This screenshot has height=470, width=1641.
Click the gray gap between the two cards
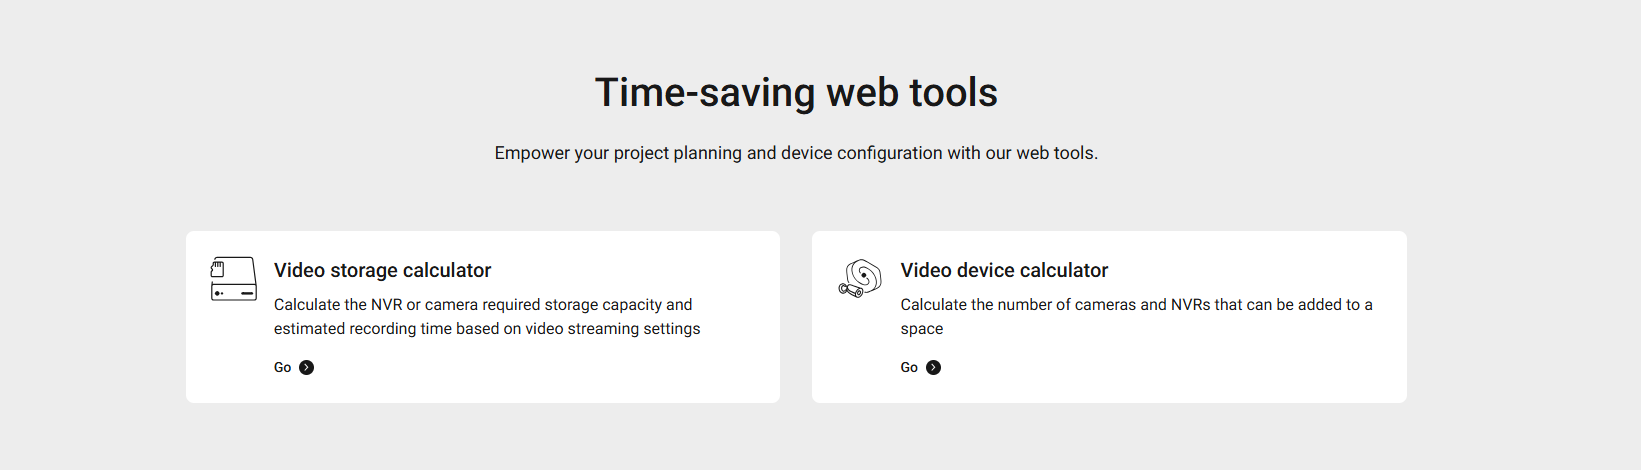pyautogui.click(x=796, y=317)
